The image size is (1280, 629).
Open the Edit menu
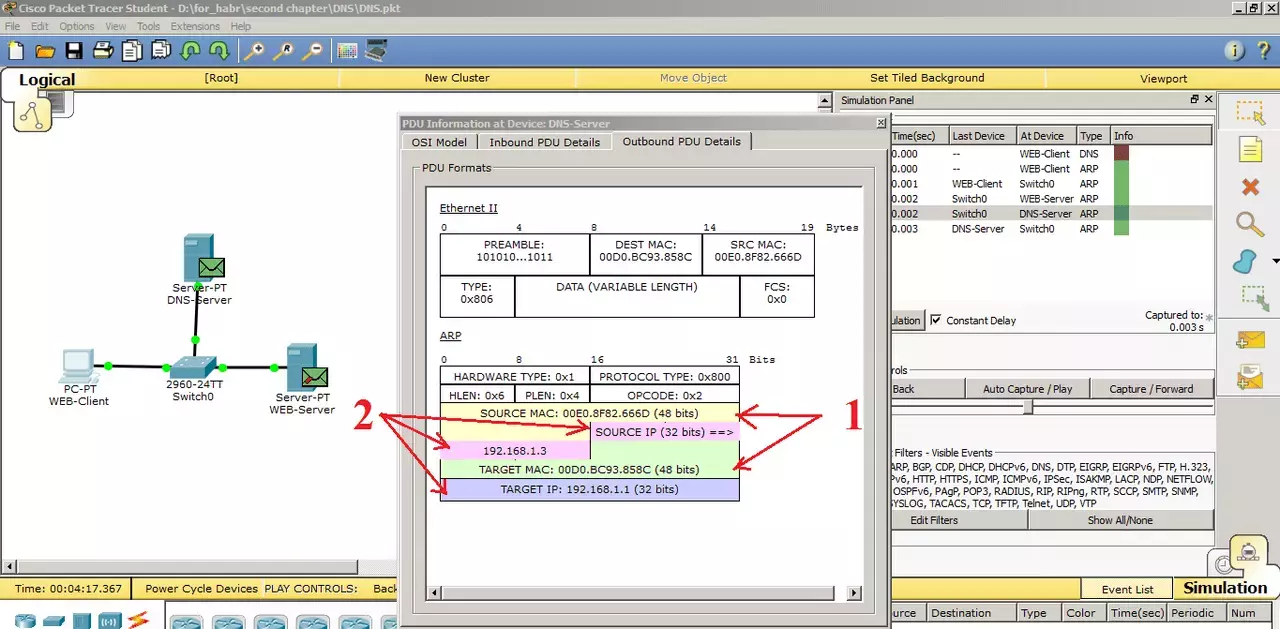coord(40,26)
